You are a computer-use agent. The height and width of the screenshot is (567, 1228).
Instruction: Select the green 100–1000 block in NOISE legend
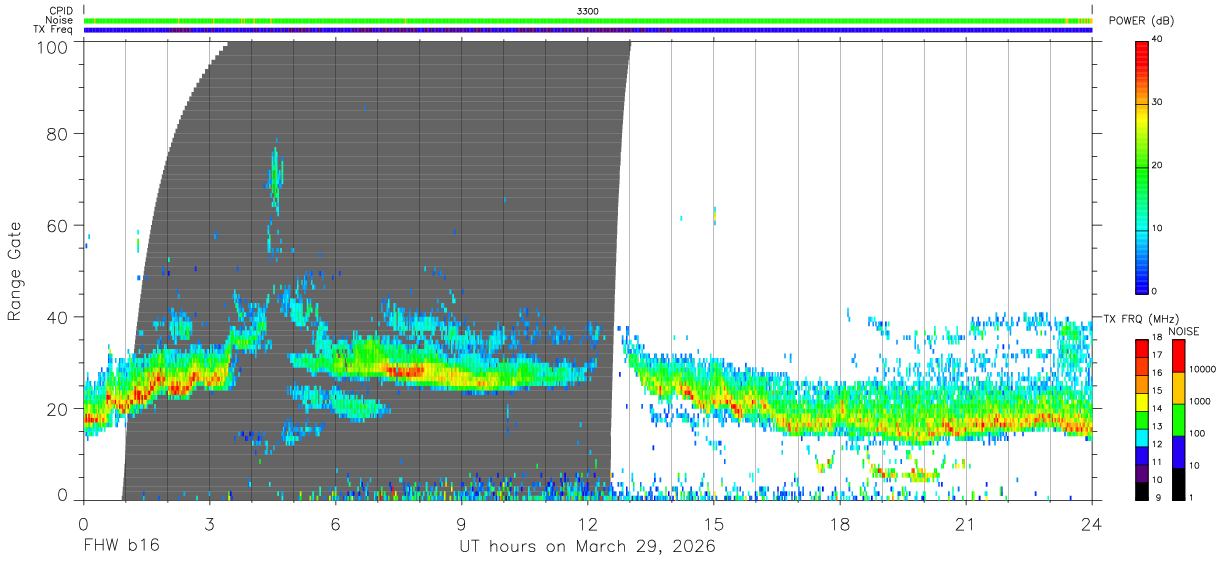click(1179, 419)
